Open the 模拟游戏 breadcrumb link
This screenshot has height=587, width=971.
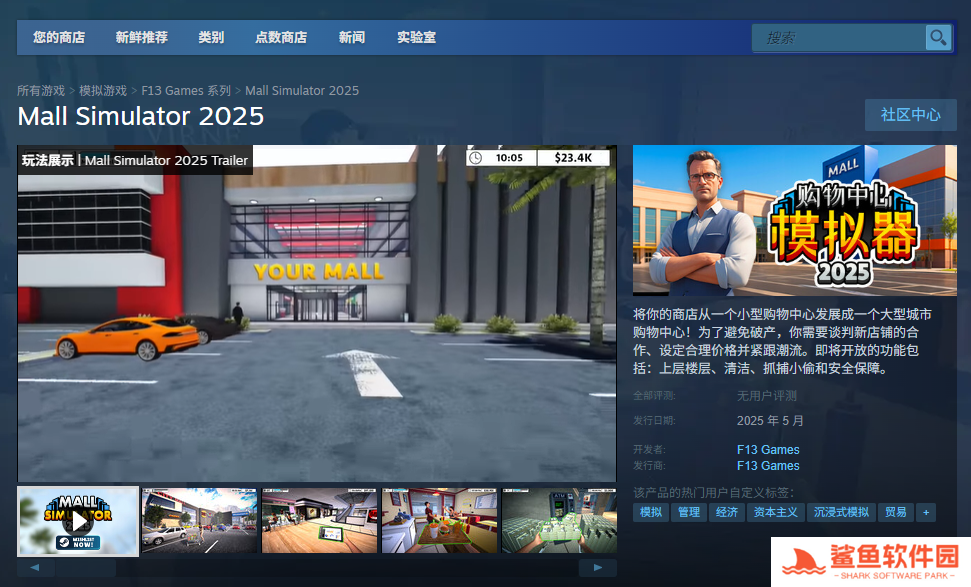pyautogui.click(x=103, y=91)
